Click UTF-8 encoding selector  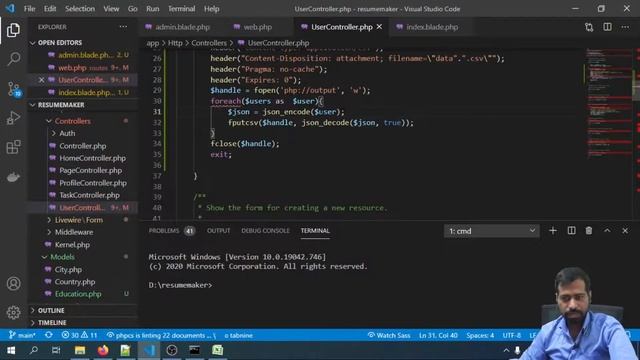(x=511, y=335)
